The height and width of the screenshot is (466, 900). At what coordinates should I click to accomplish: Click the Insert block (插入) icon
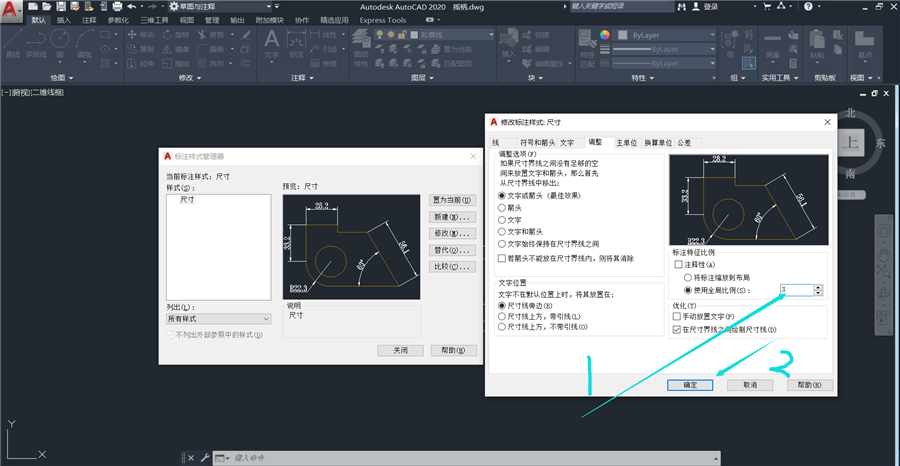click(x=509, y=45)
